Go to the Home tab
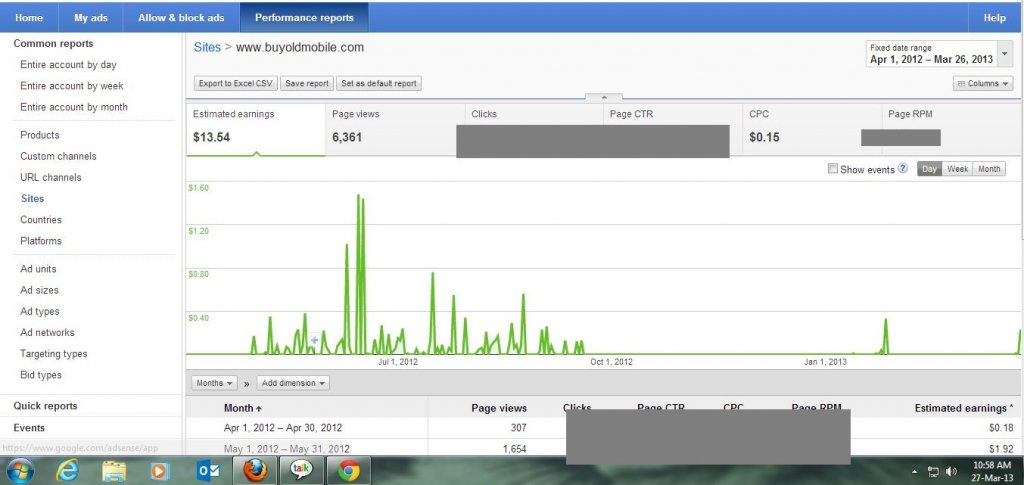Image resolution: width=1024 pixels, height=485 pixels. click(29, 18)
